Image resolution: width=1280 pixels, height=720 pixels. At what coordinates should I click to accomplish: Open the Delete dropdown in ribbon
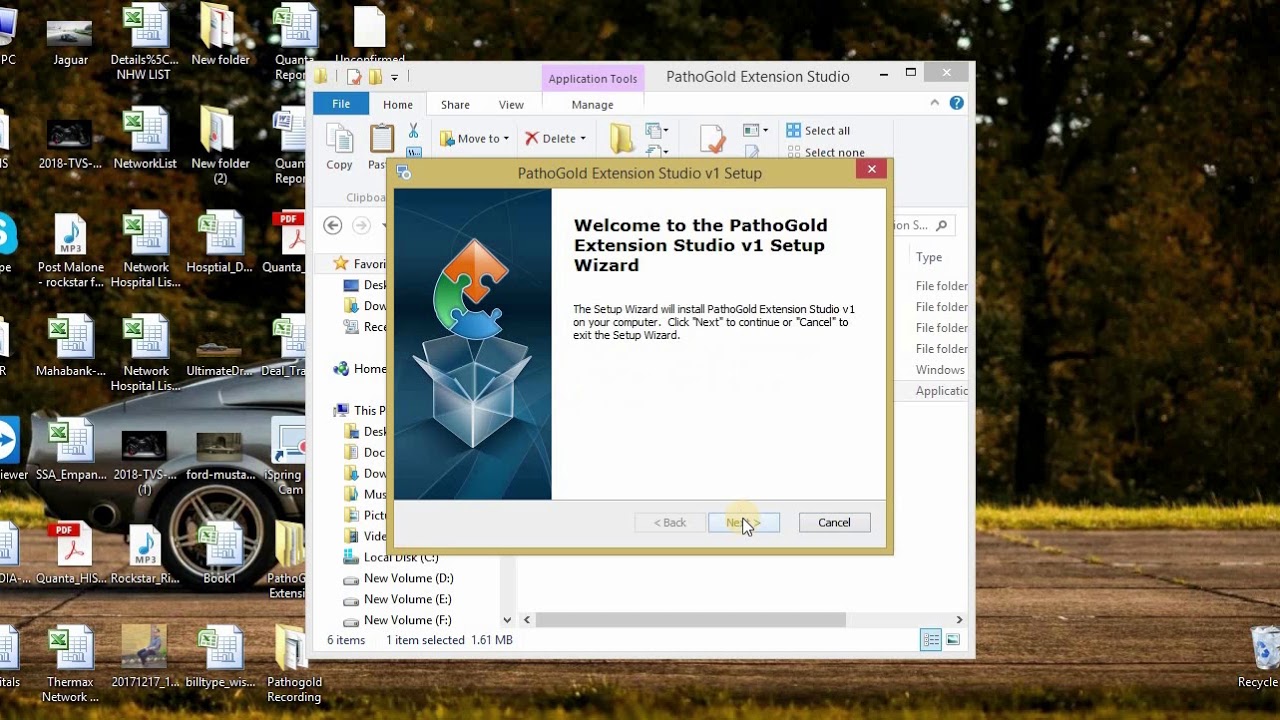tap(555, 138)
